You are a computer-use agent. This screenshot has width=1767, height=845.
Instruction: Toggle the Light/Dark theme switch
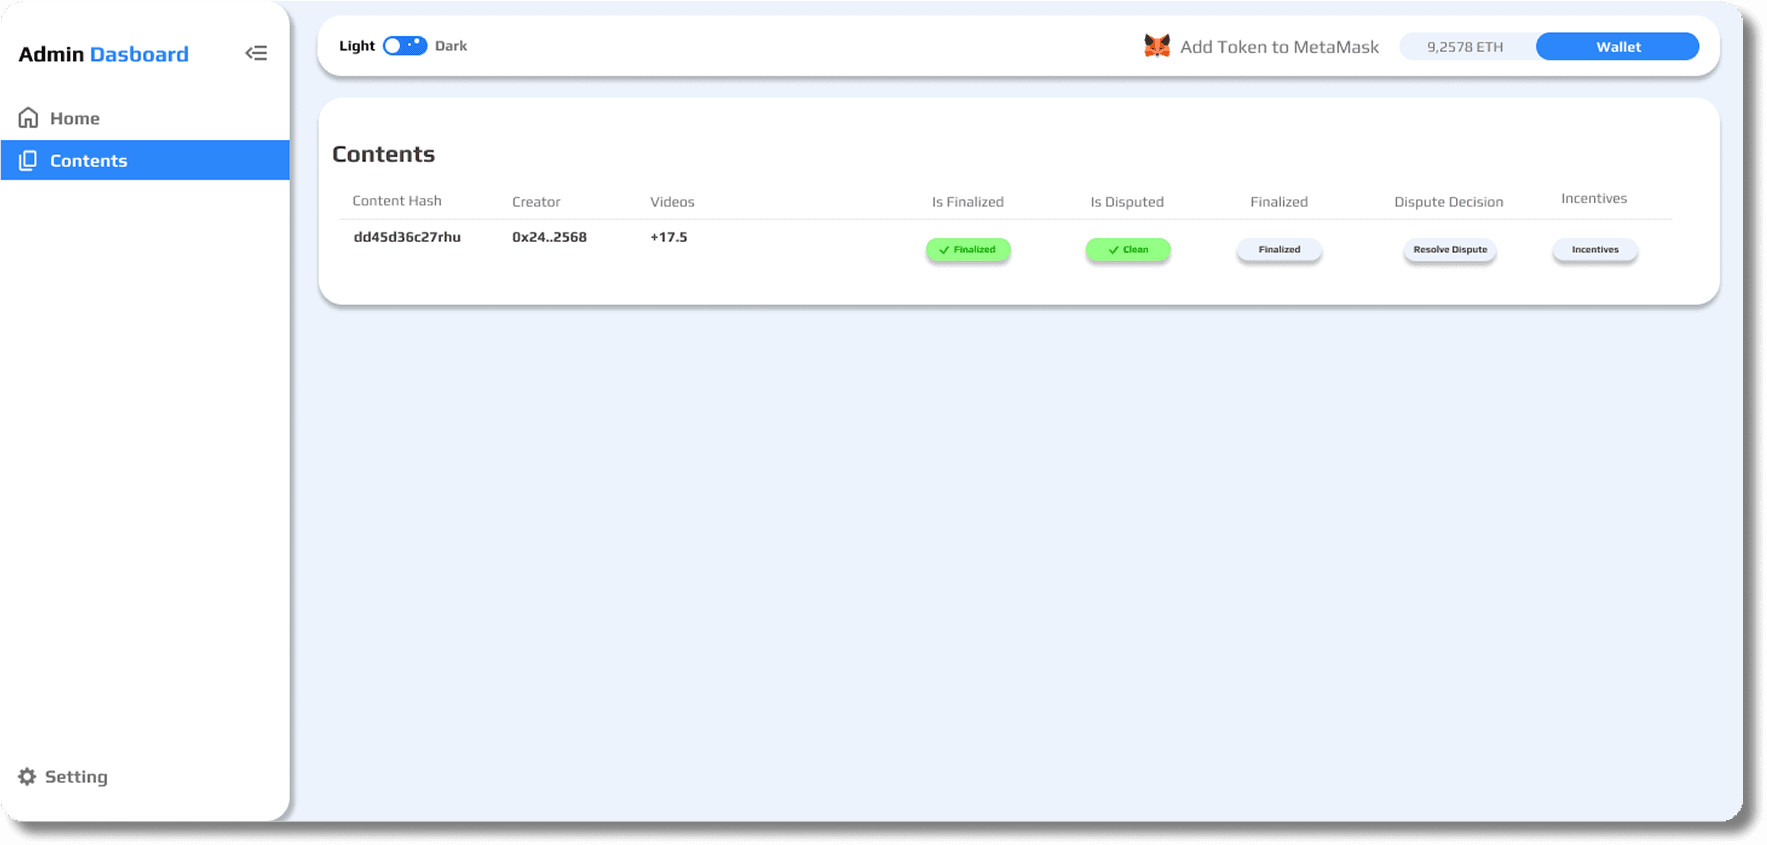405,46
